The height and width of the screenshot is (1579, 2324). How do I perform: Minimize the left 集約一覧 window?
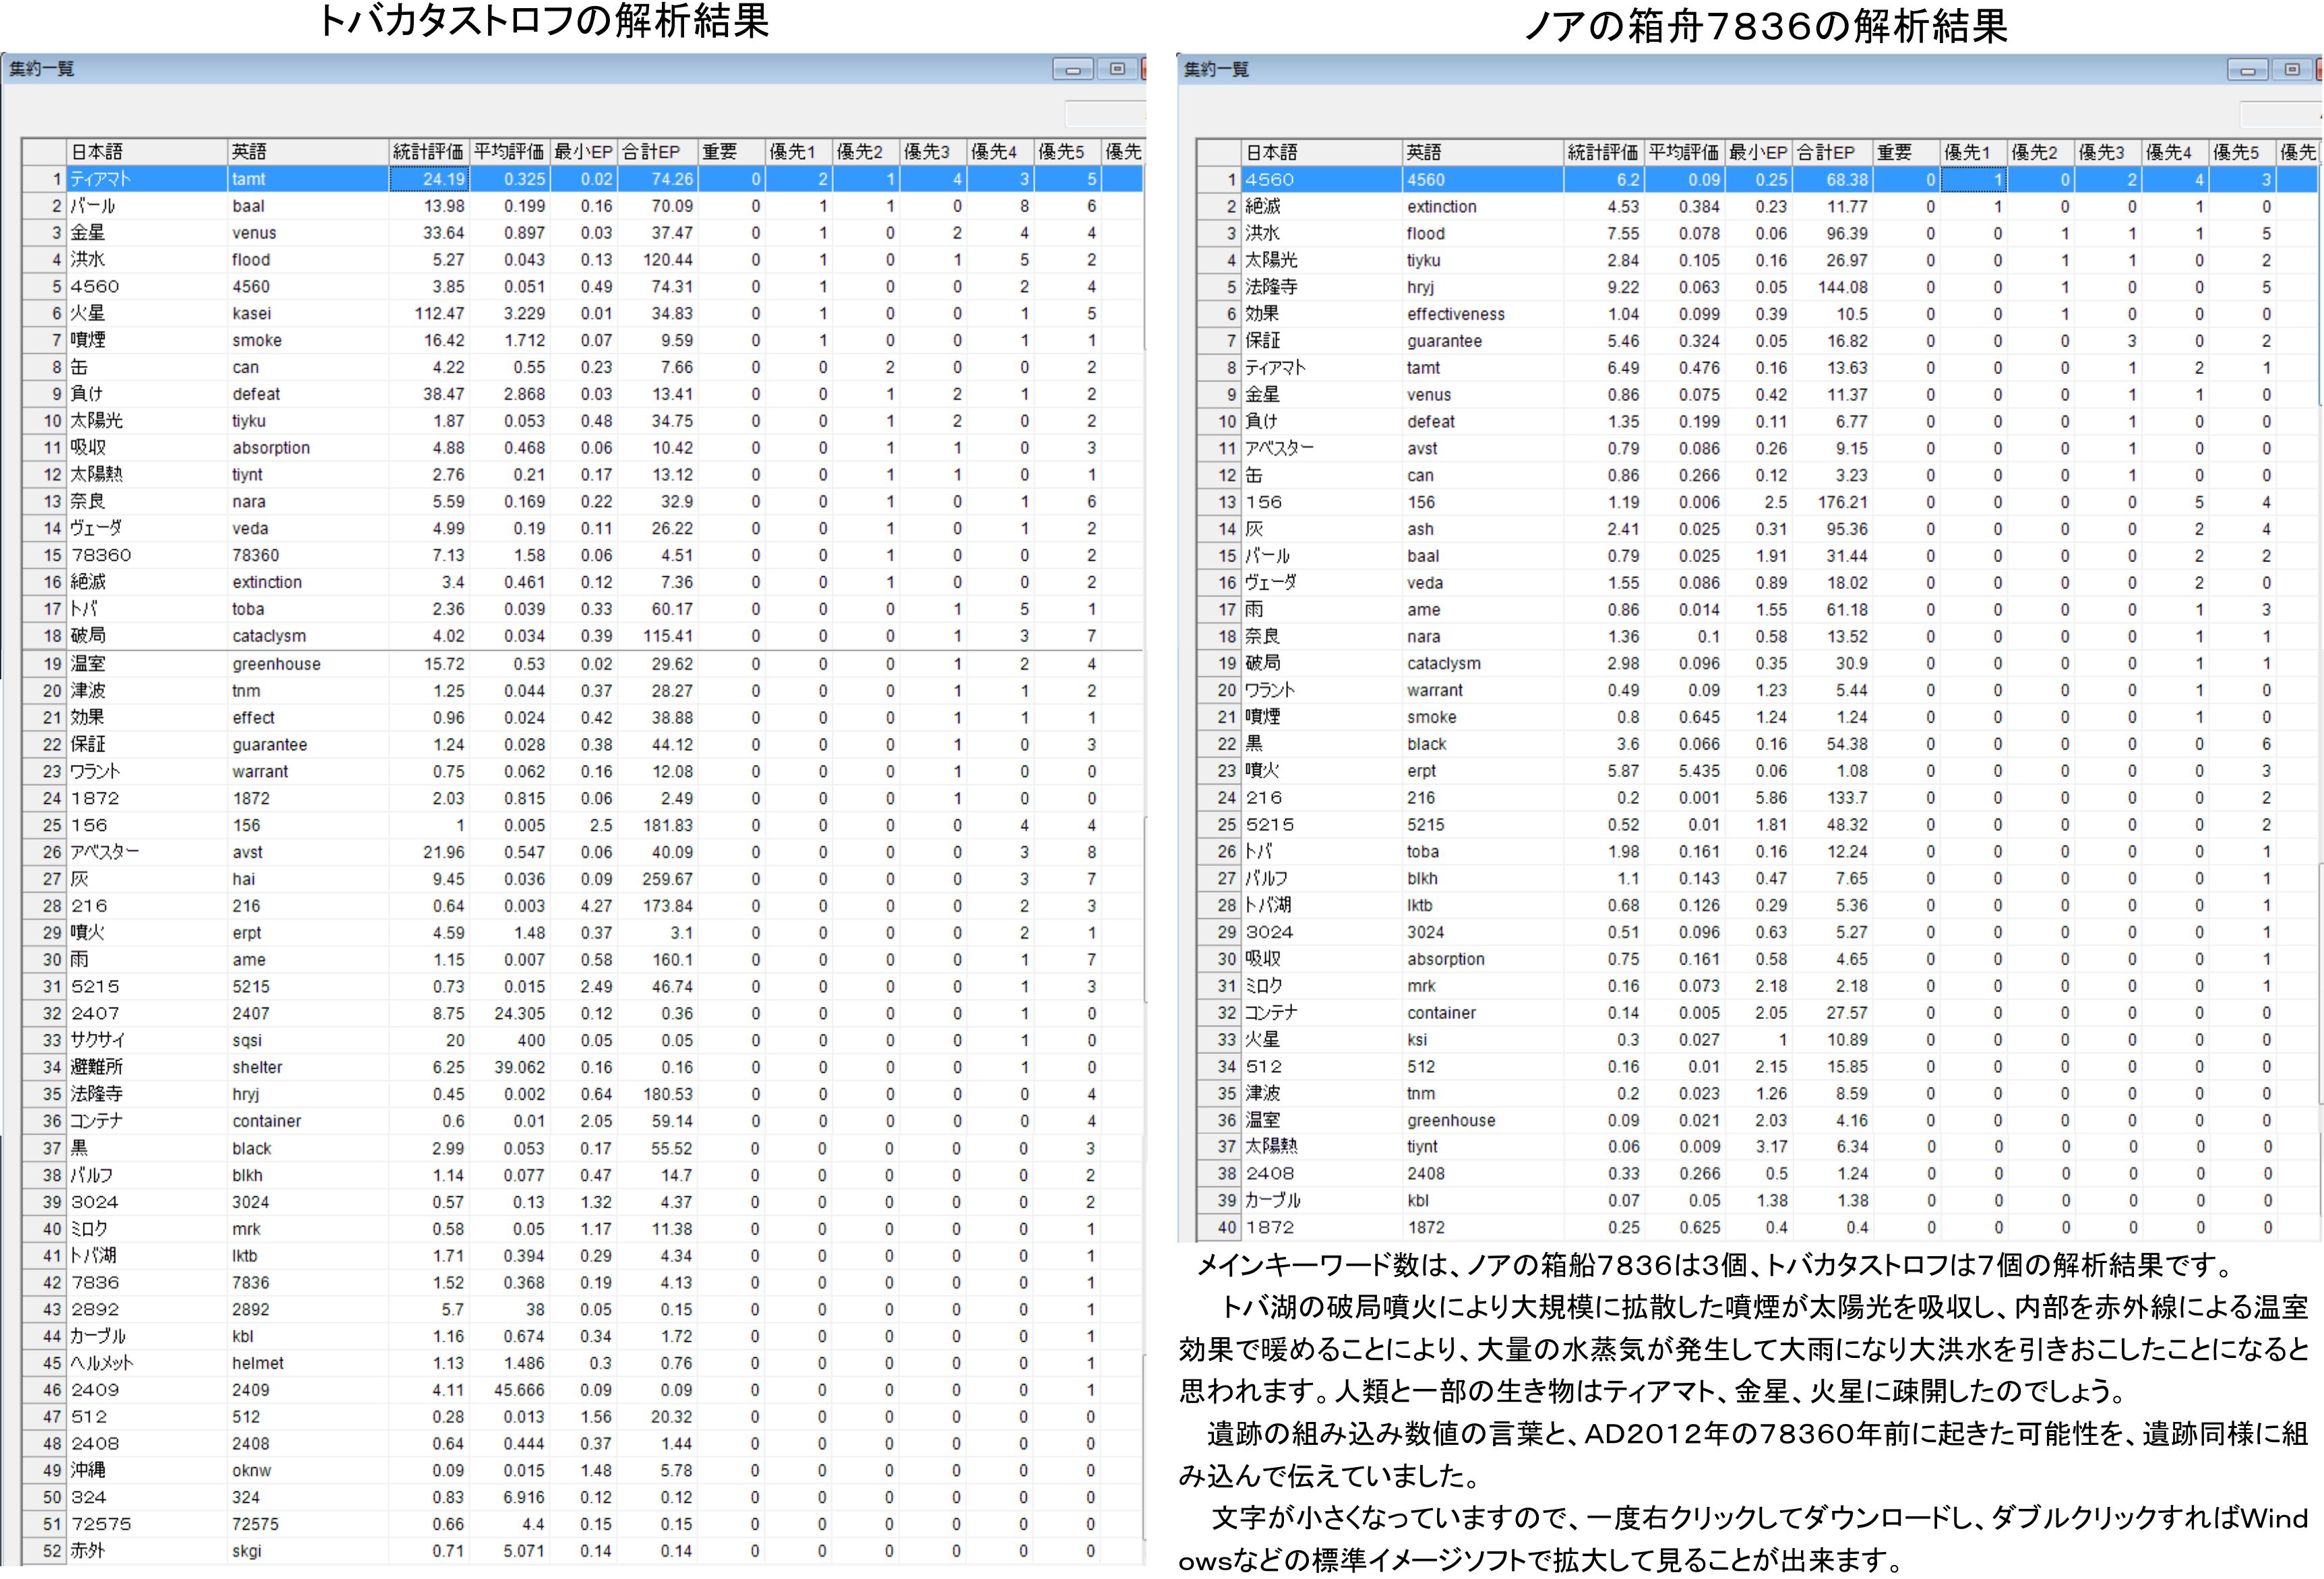tap(1072, 70)
